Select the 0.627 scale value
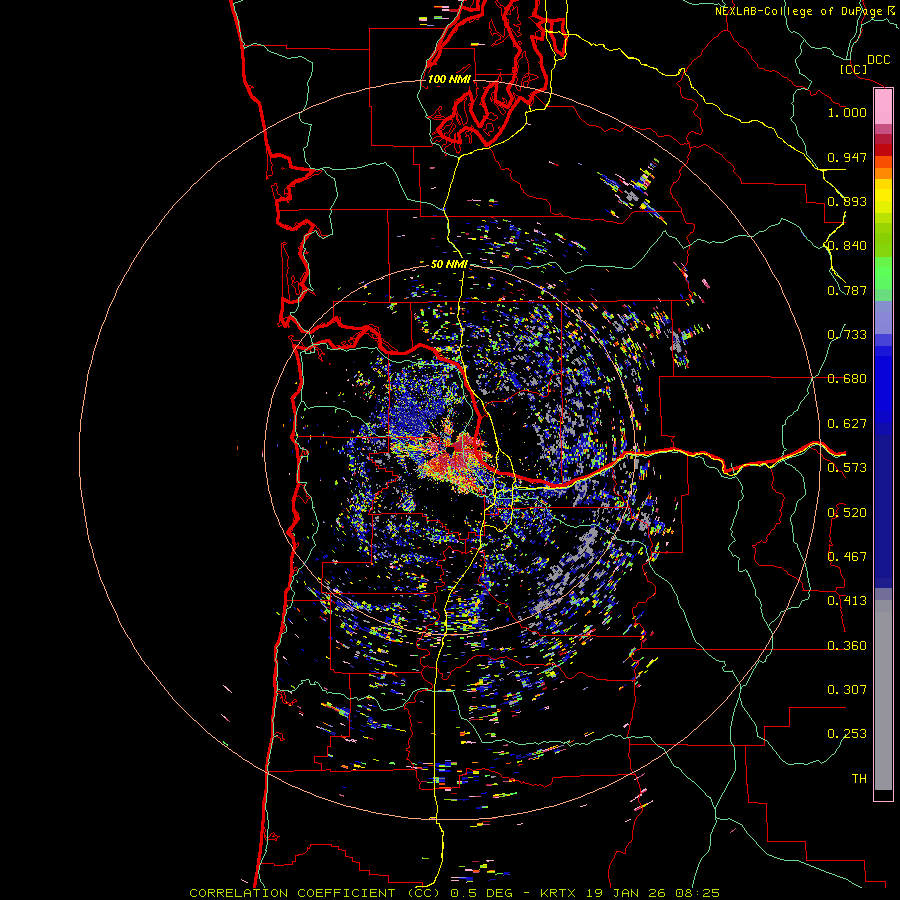This screenshot has width=900, height=900. coord(847,424)
